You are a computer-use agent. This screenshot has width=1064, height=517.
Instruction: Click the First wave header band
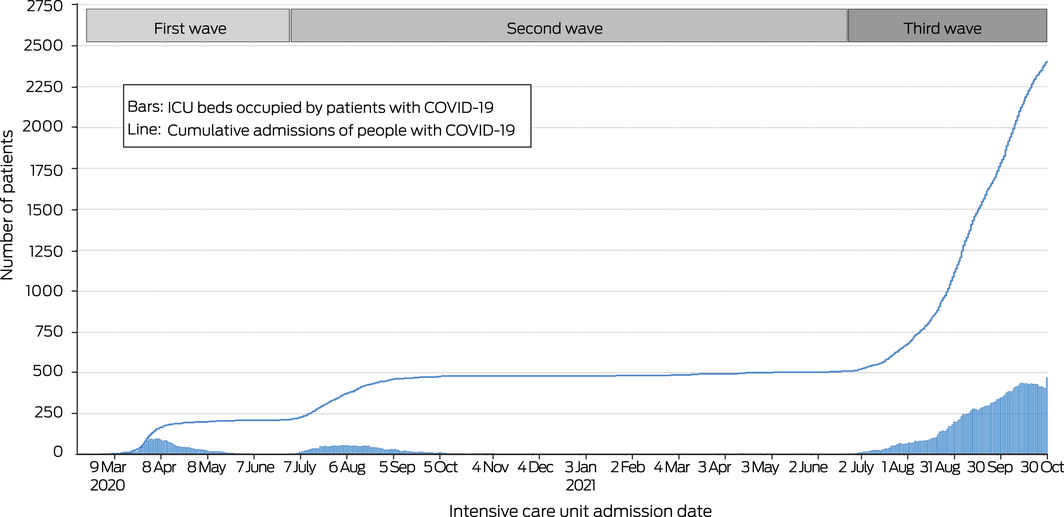(189, 28)
